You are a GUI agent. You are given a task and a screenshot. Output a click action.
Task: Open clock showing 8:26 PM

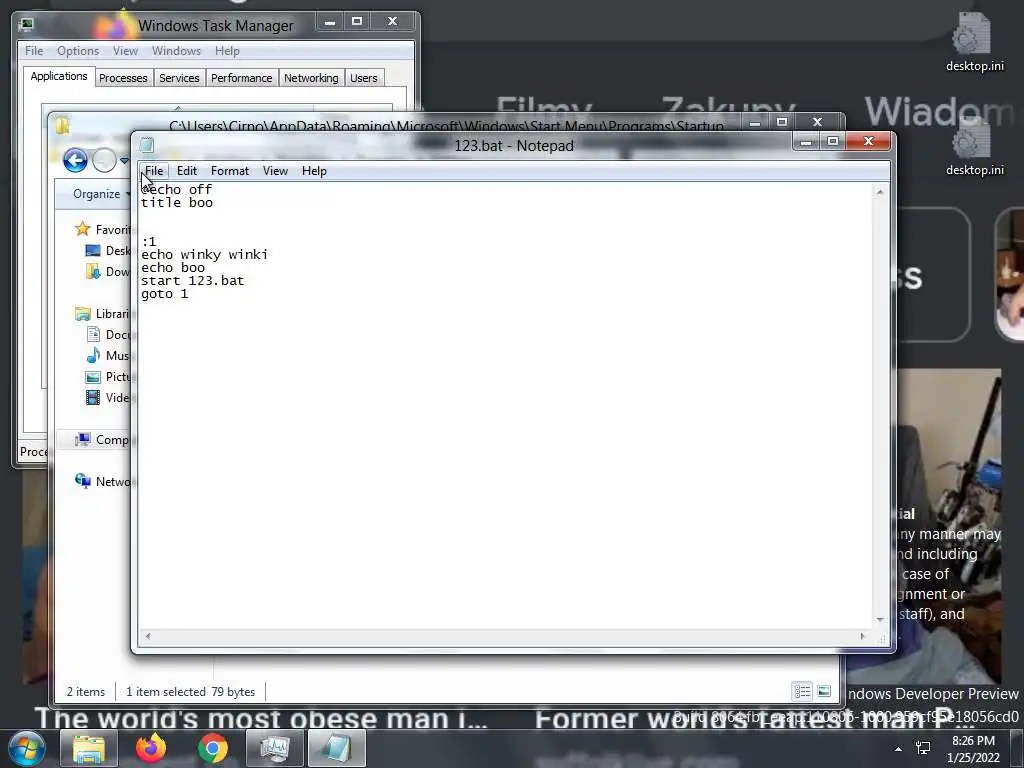tap(973, 749)
